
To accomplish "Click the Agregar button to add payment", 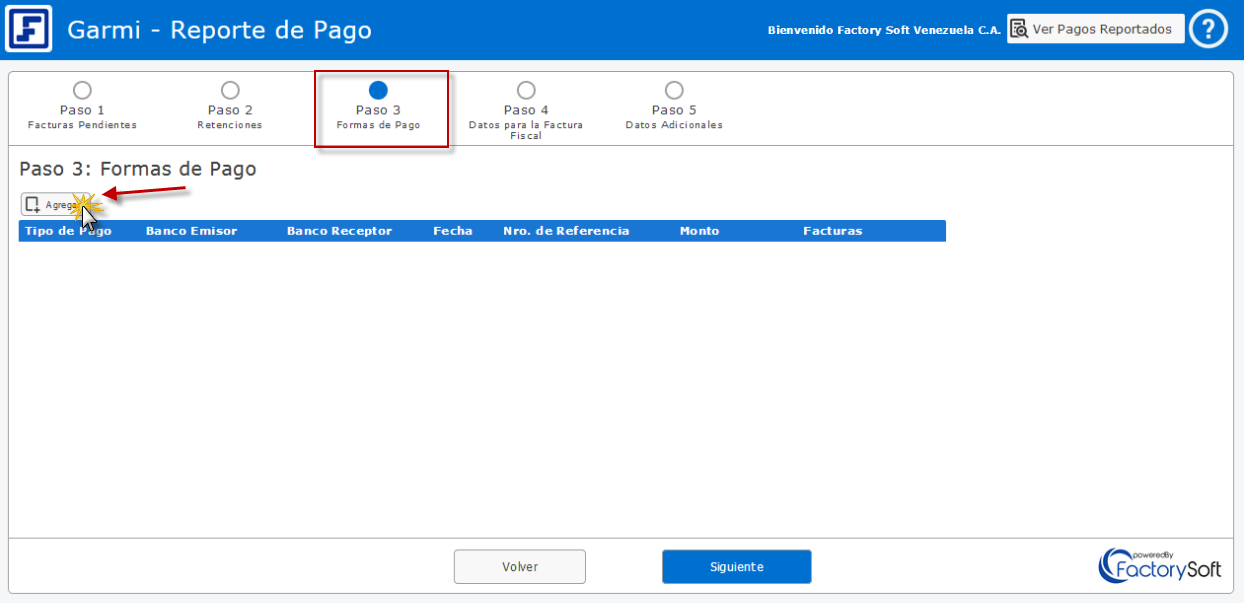I will click(52, 204).
